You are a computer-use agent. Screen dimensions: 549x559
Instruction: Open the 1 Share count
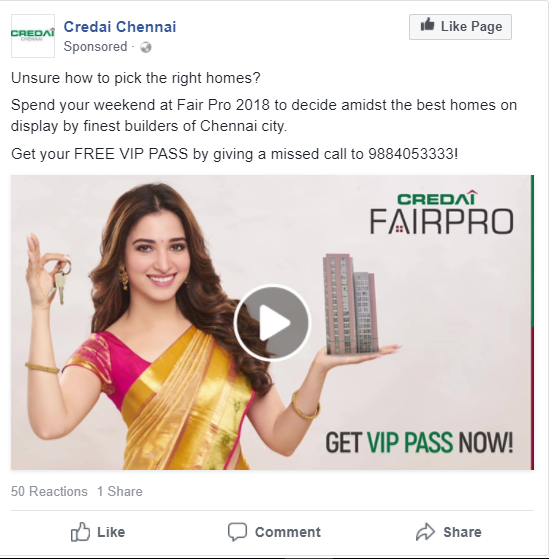pyautogui.click(x=120, y=491)
